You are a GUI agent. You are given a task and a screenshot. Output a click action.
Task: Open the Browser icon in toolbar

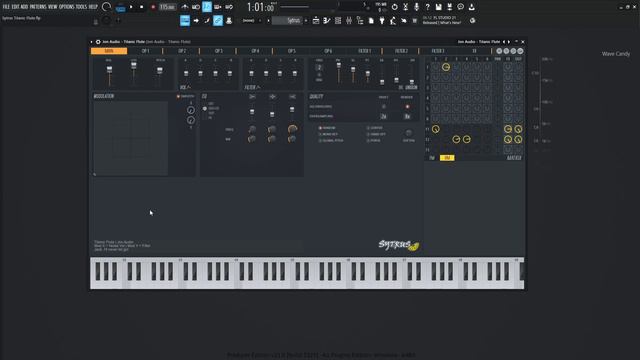click(x=360, y=20)
